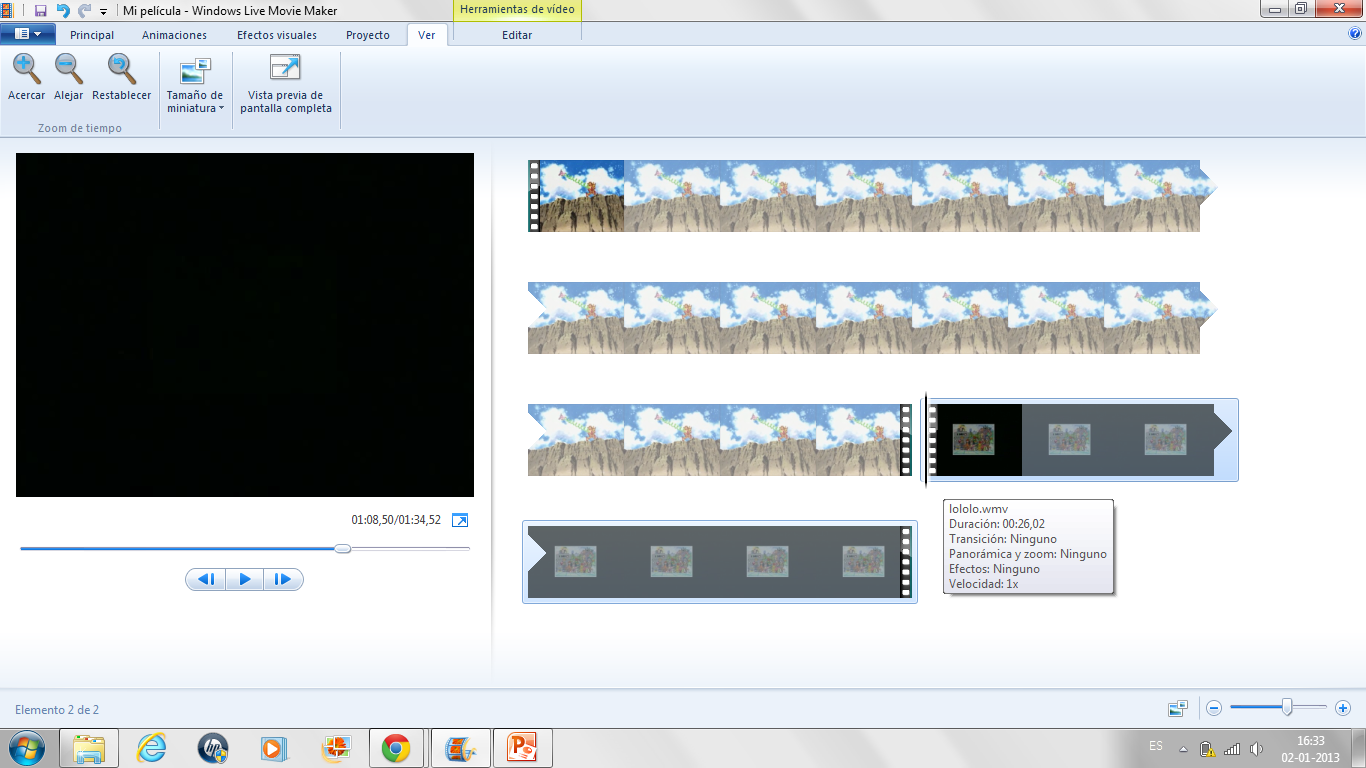1366x768 pixels.
Task: Open the Tamaño de miniatura dropdown
Action: (194, 85)
